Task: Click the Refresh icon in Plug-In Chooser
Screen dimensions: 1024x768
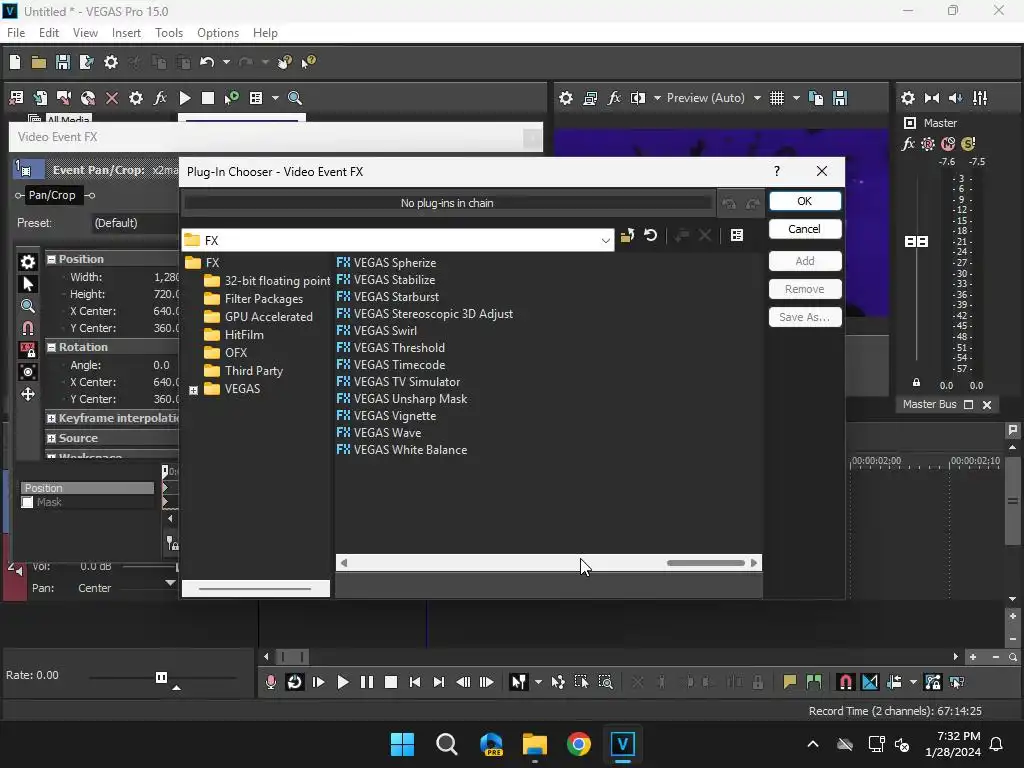Action: click(x=650, y=235)
